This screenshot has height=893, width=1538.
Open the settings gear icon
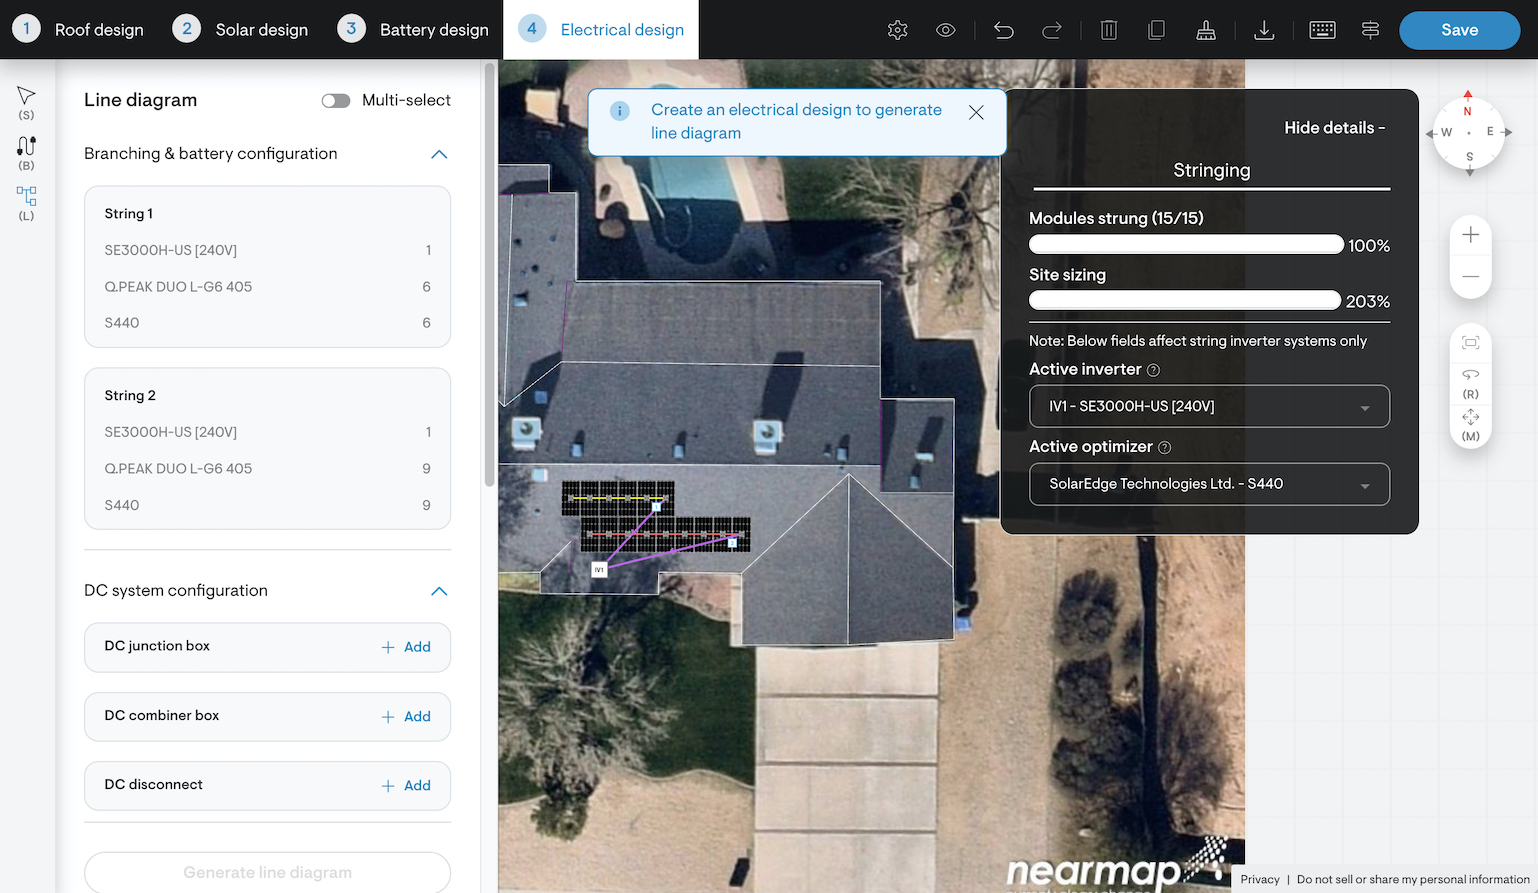[x=897, y=30]
